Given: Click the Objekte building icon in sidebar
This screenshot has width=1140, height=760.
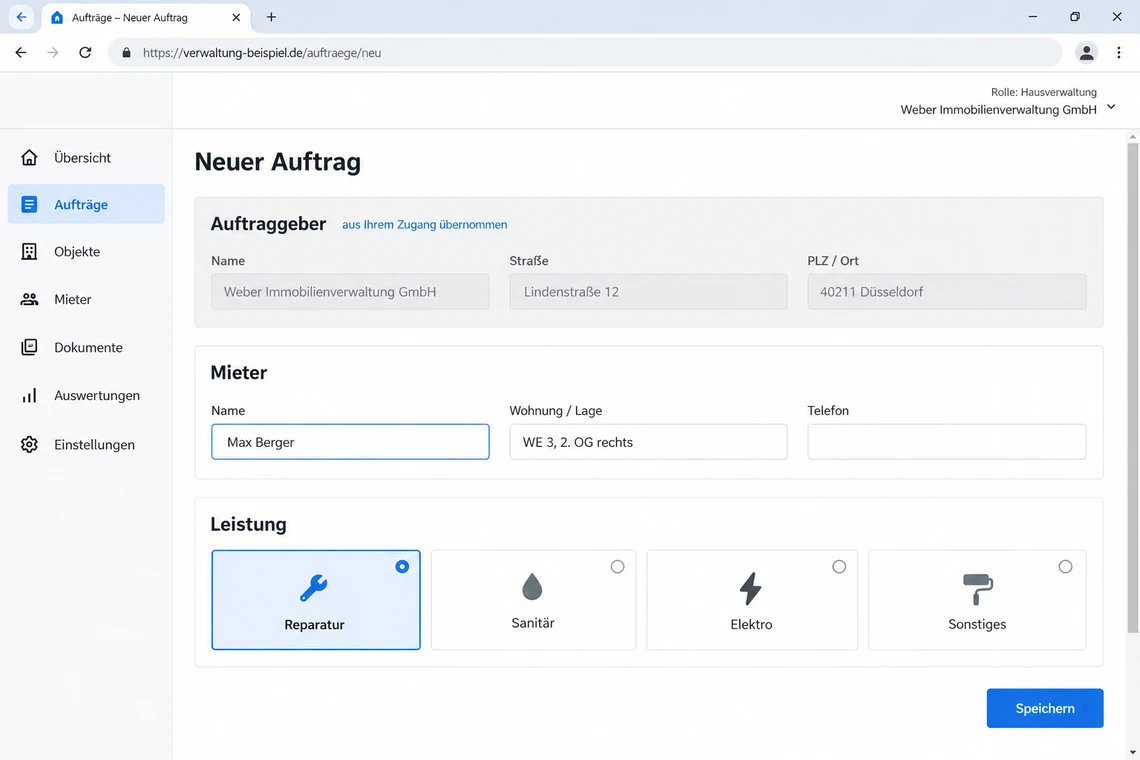Looking at the screenshot, I should point(29,252).
